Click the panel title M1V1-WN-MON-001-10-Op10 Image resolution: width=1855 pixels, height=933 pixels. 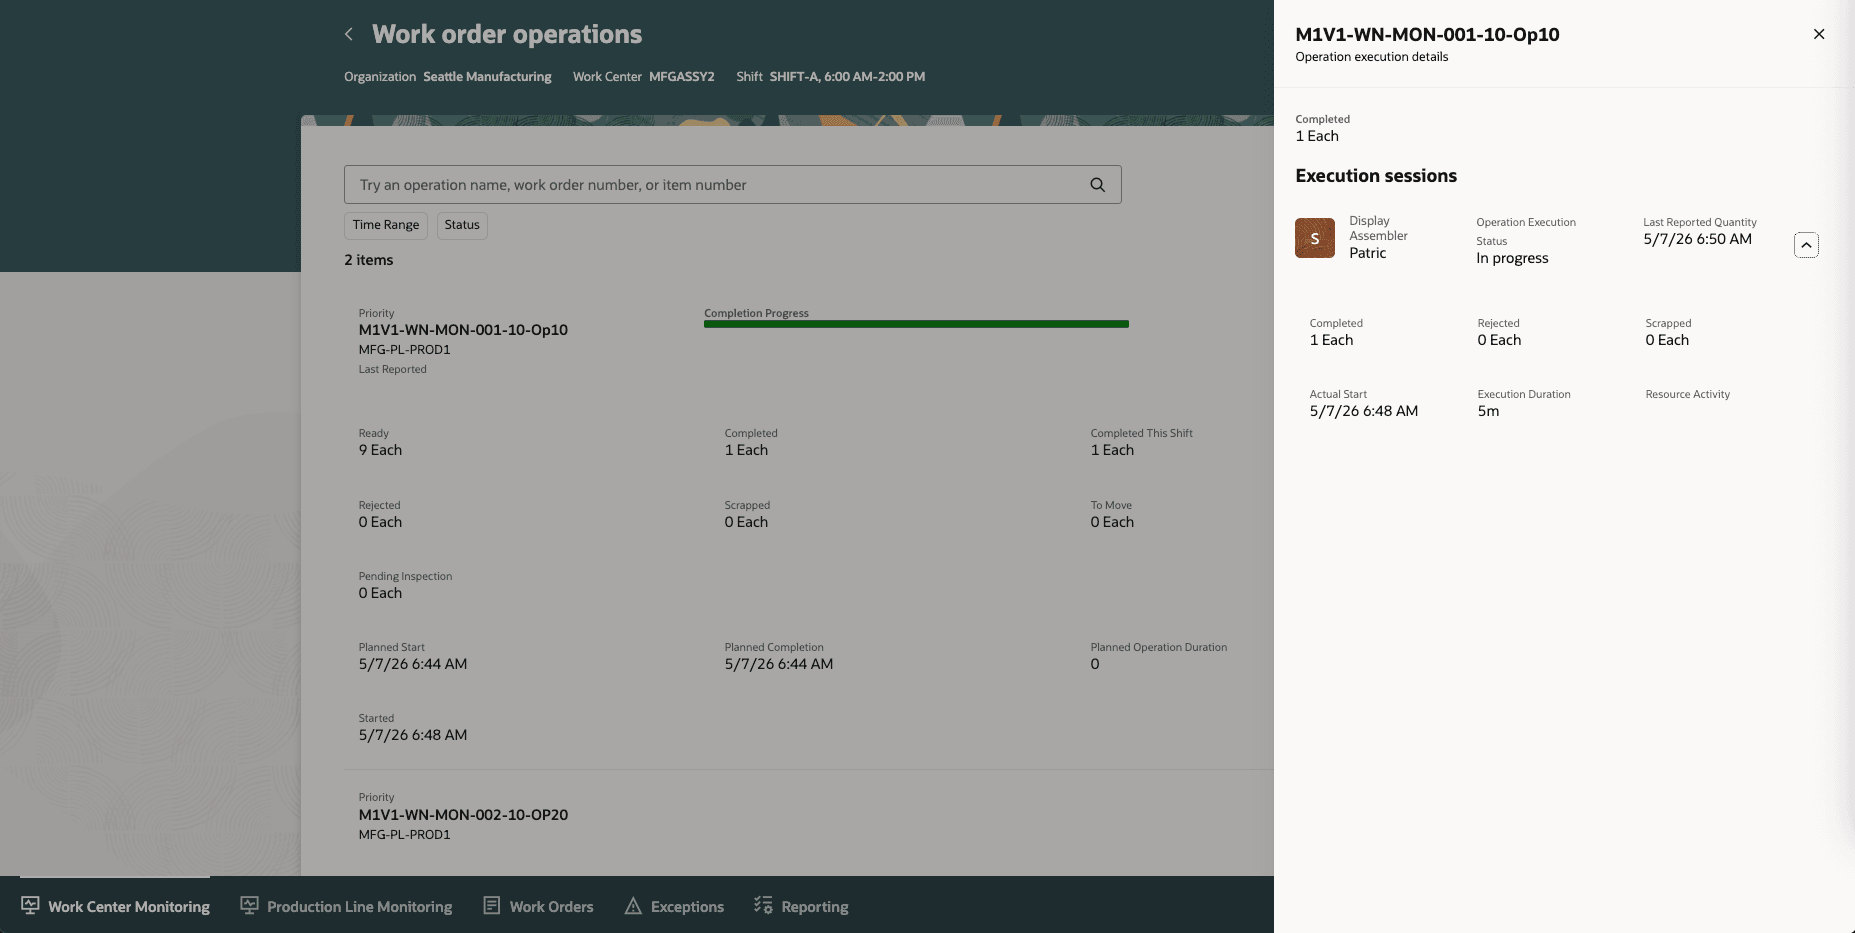1427,34
